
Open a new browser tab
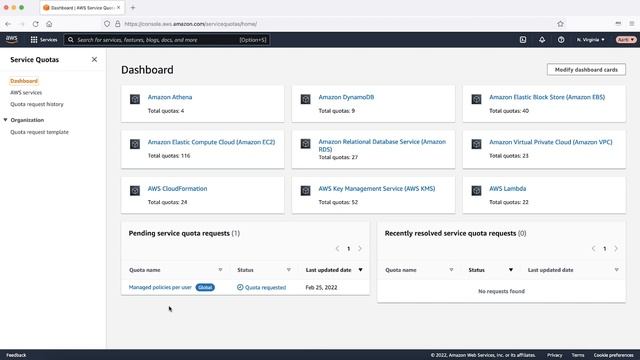pyautogui.click(x=133, y=8)
